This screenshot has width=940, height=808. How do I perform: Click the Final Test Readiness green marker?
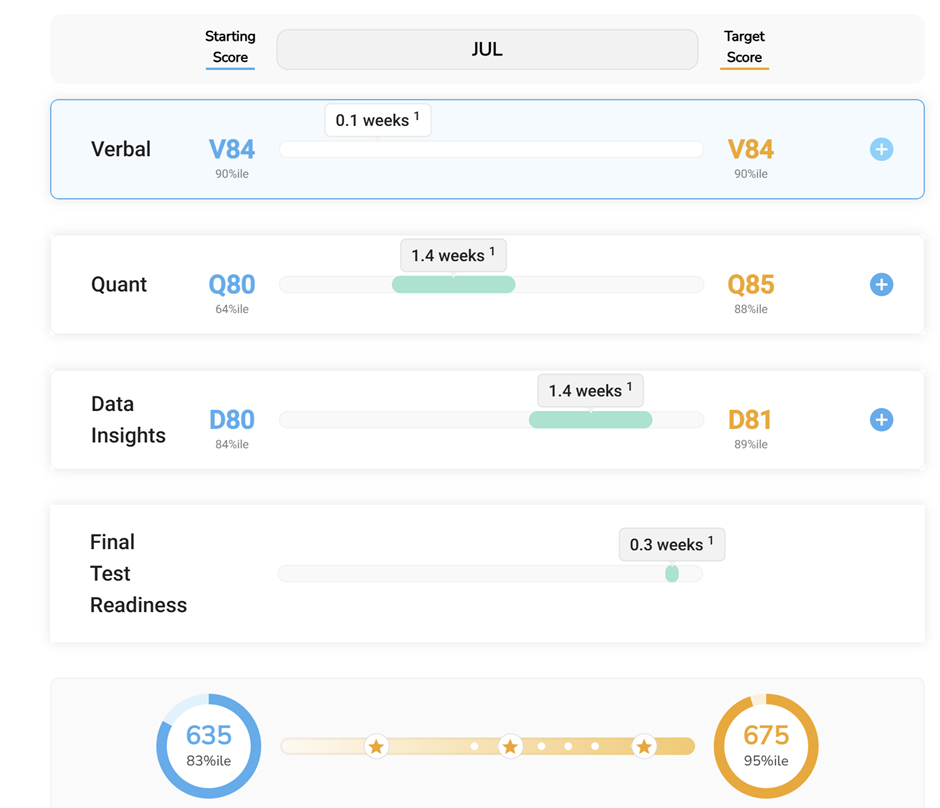(672, 573)
